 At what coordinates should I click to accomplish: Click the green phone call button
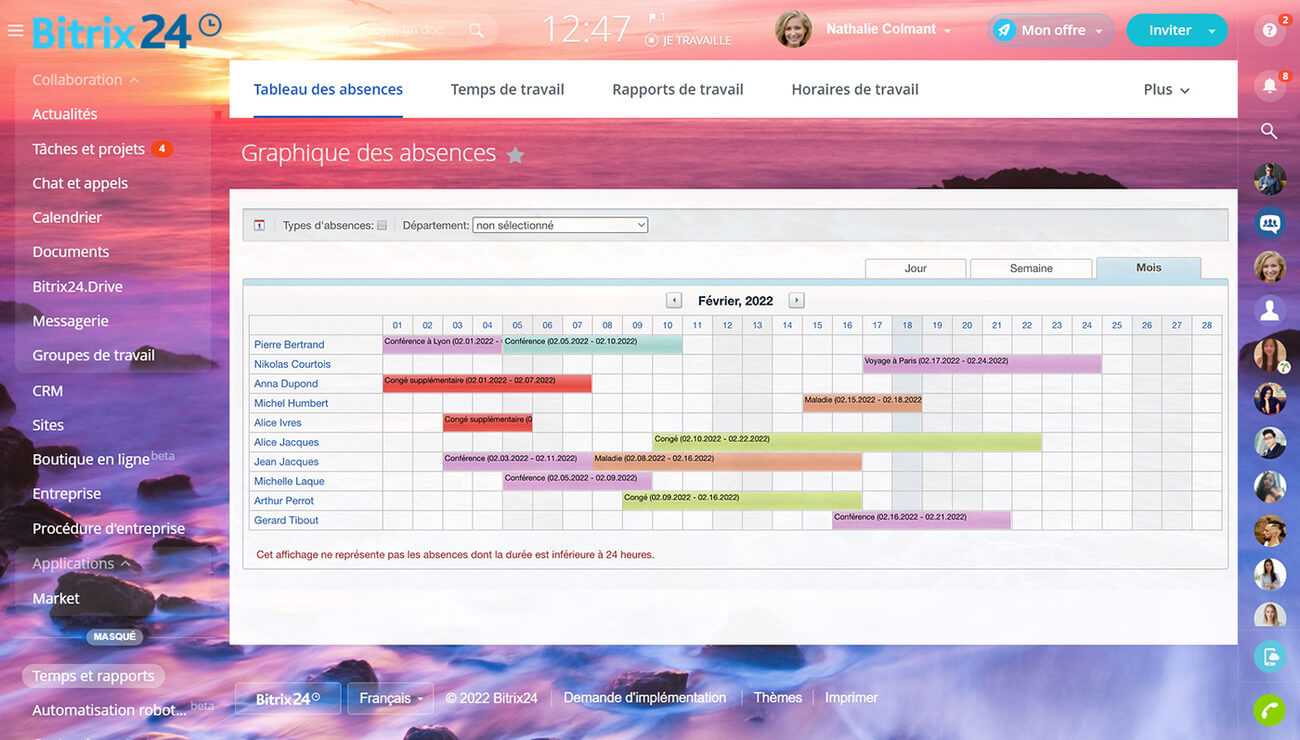point(1270,709)
